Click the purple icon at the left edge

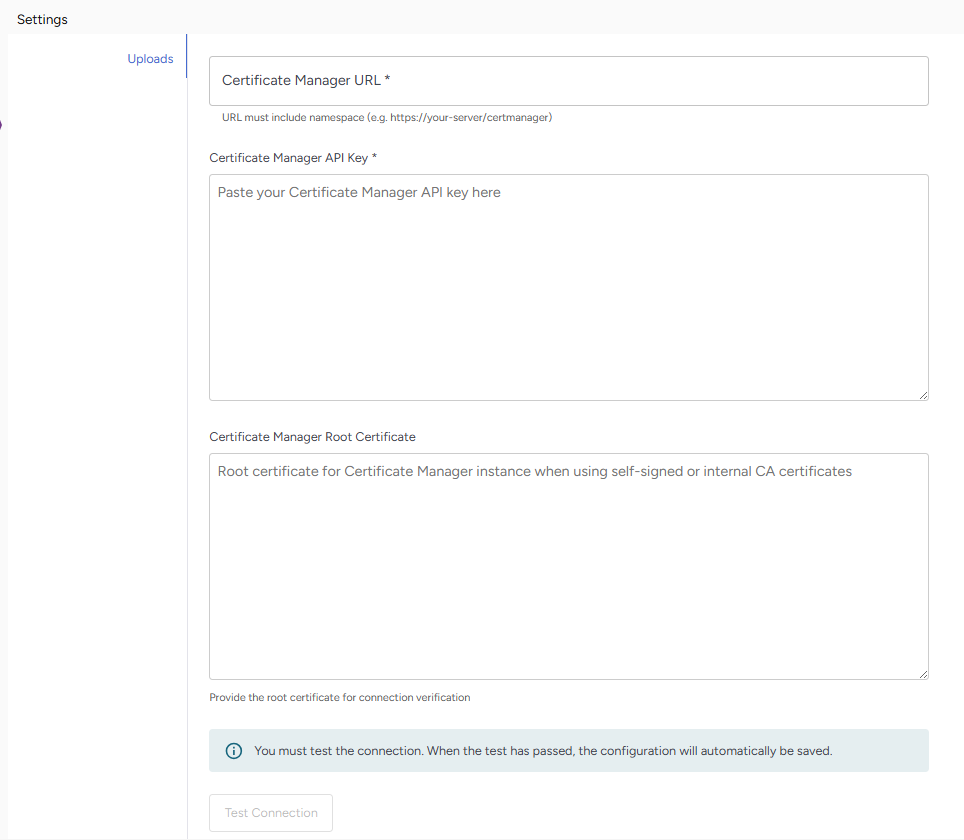pyautogui.click(x=1, y=125)
